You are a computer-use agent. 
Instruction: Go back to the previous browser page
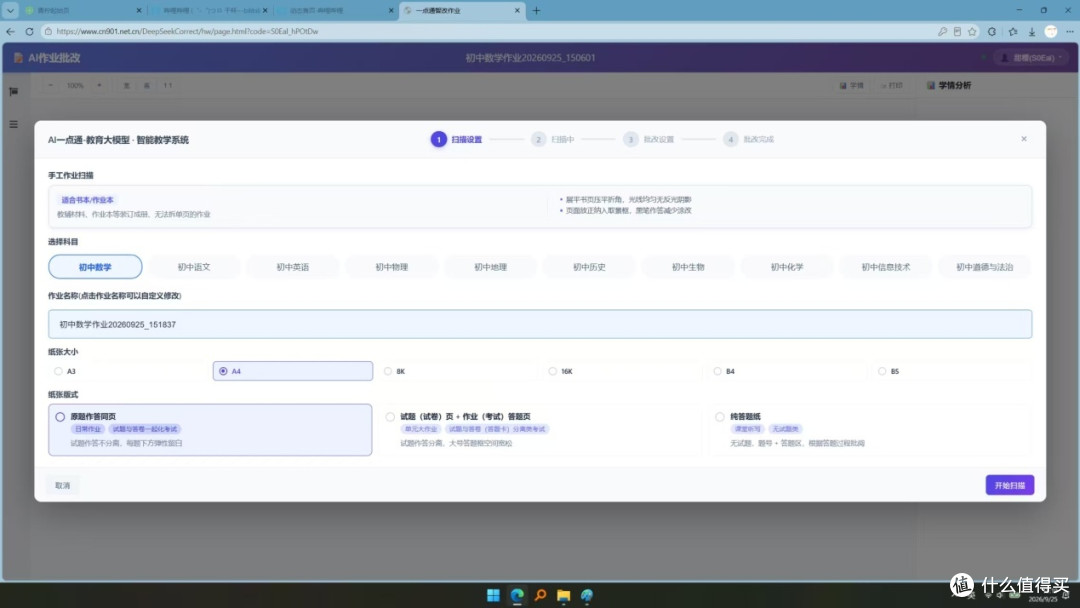(x=10, y=32)
